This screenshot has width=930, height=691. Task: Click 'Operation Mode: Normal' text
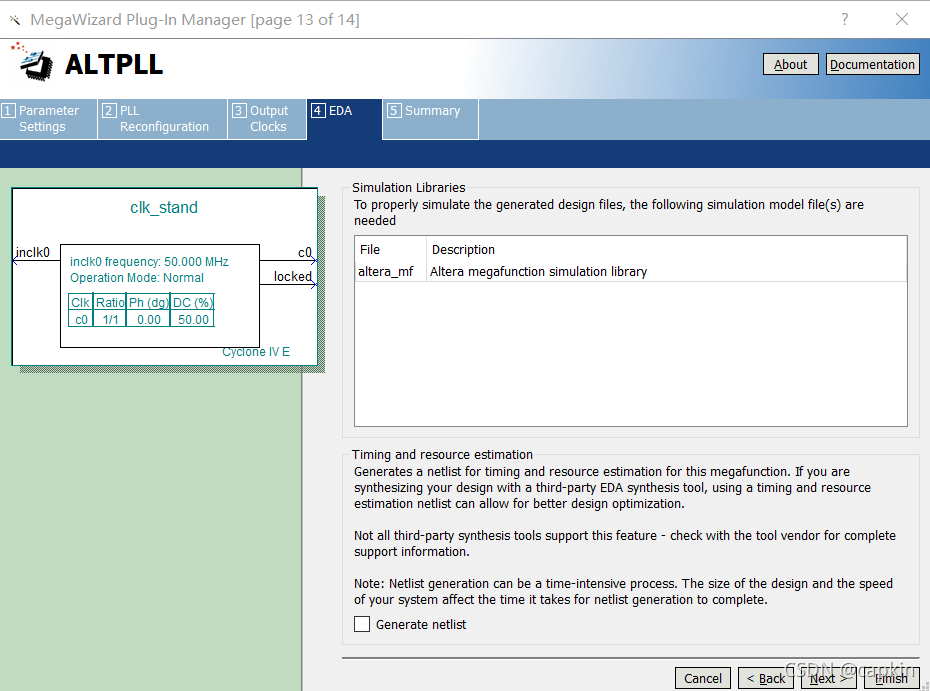click(136, 278)
